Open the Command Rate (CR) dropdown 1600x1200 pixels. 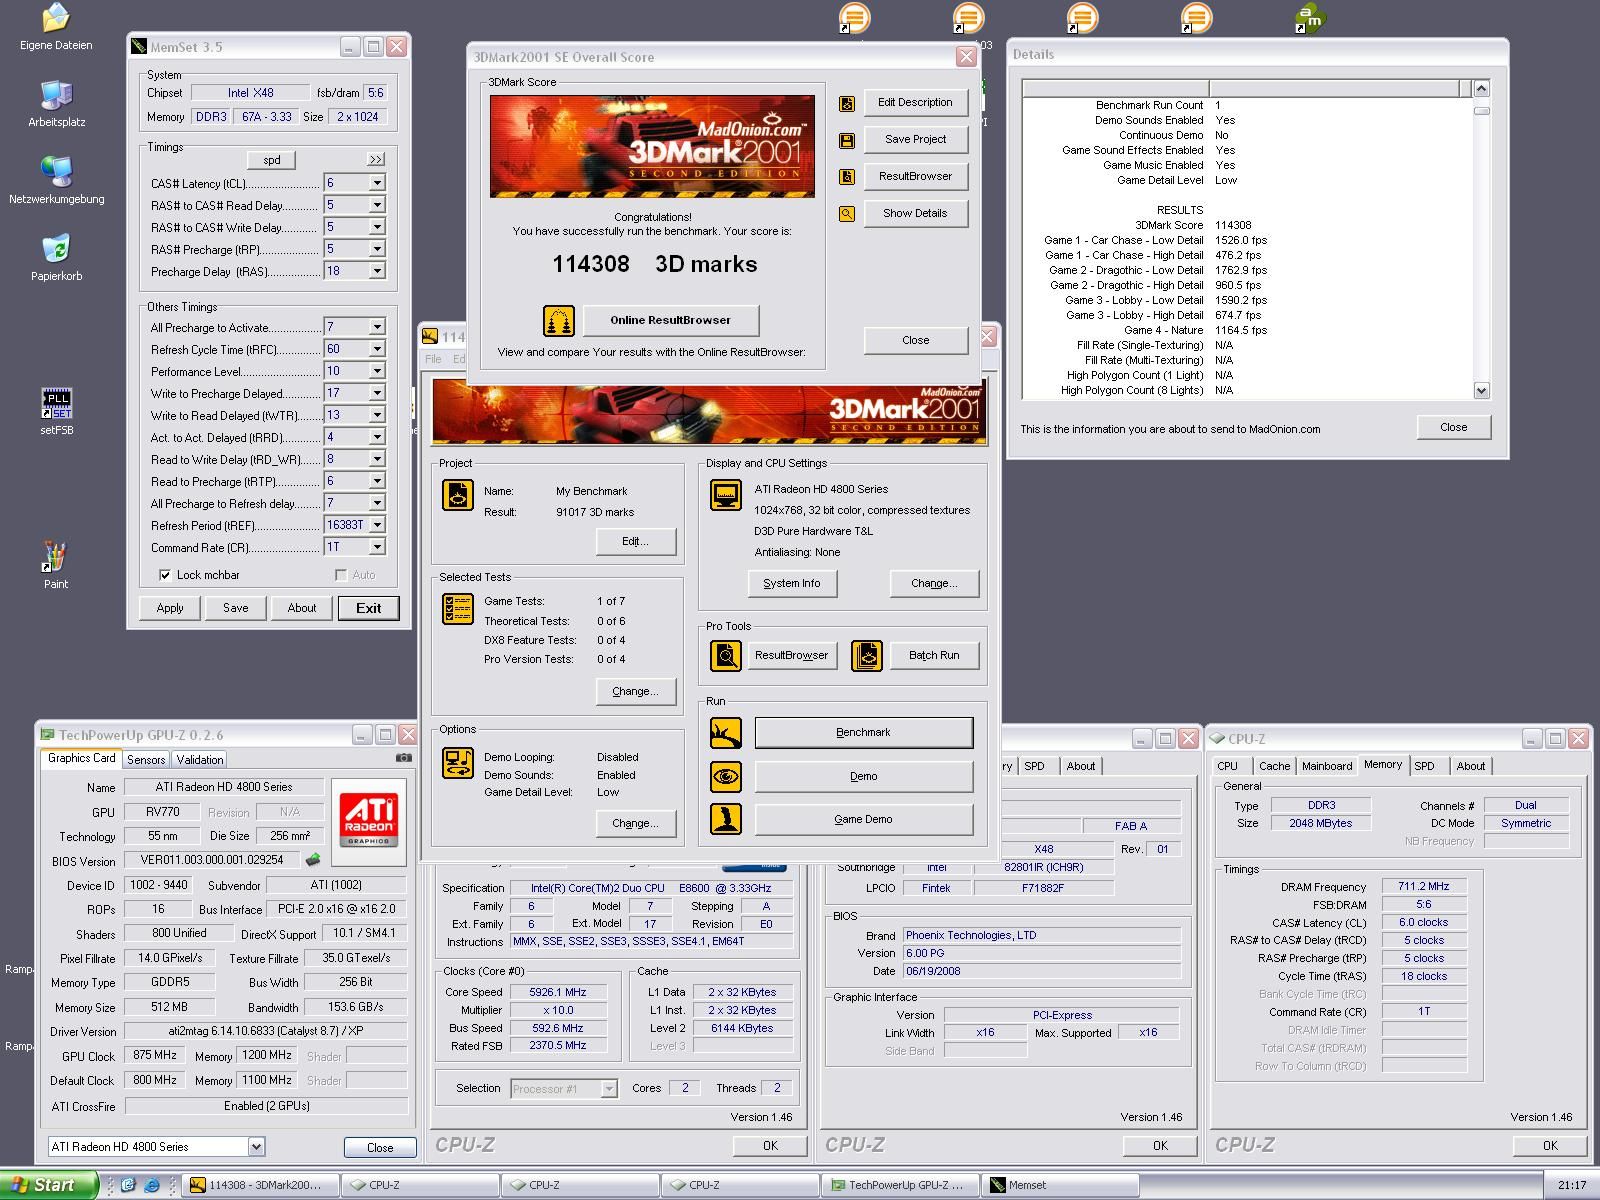coord(377,547)
